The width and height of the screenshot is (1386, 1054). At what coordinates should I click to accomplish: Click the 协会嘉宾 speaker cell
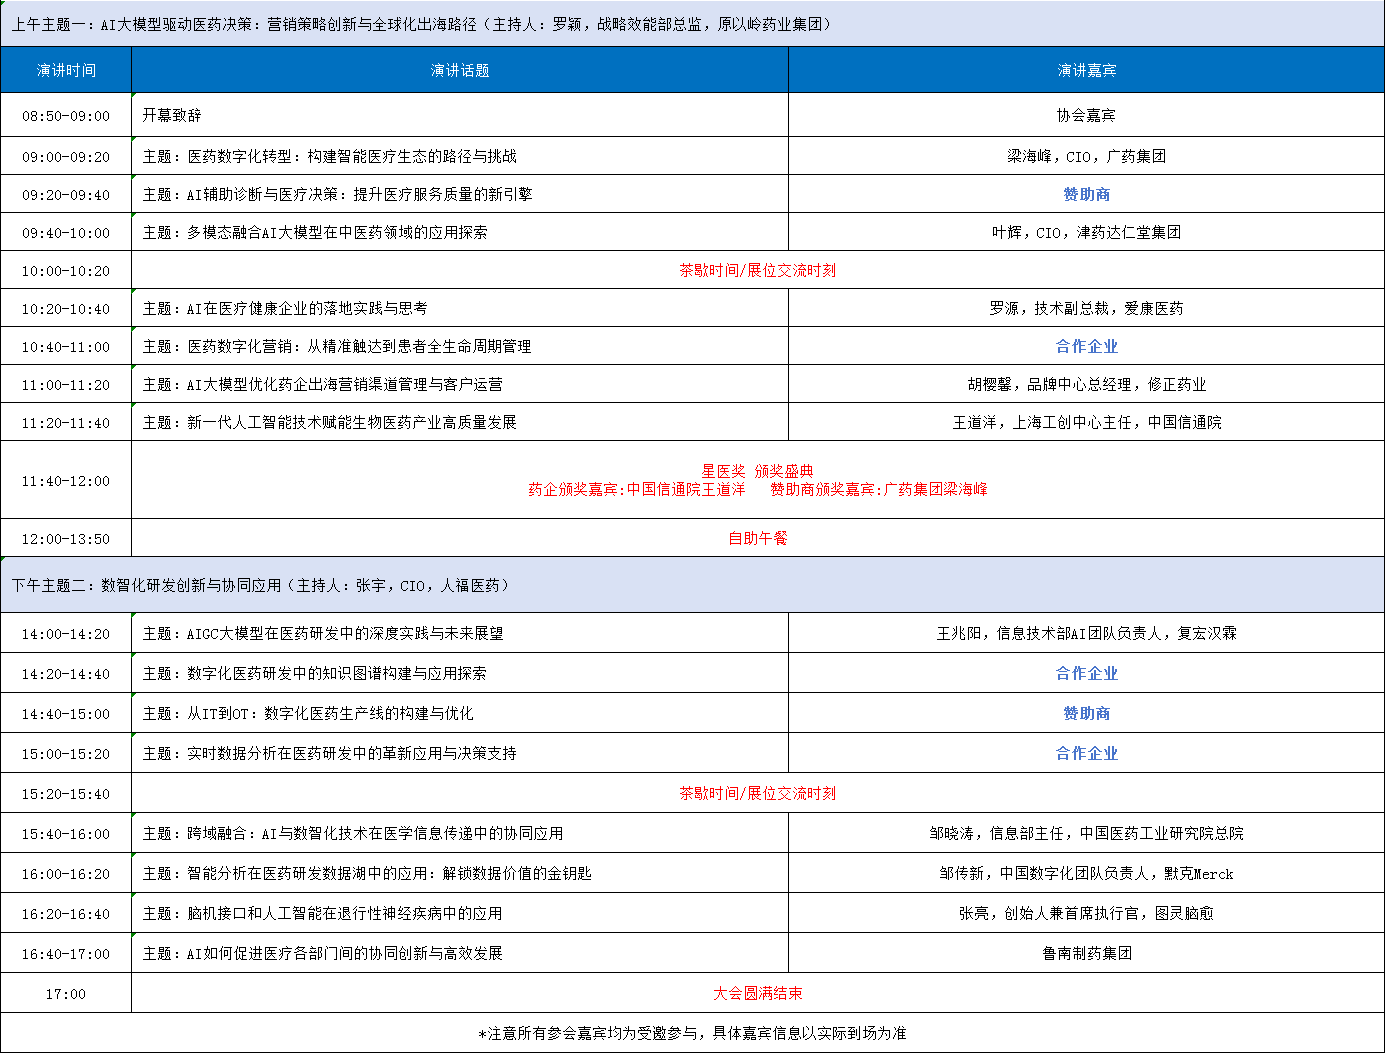(x=1087, y=115)
